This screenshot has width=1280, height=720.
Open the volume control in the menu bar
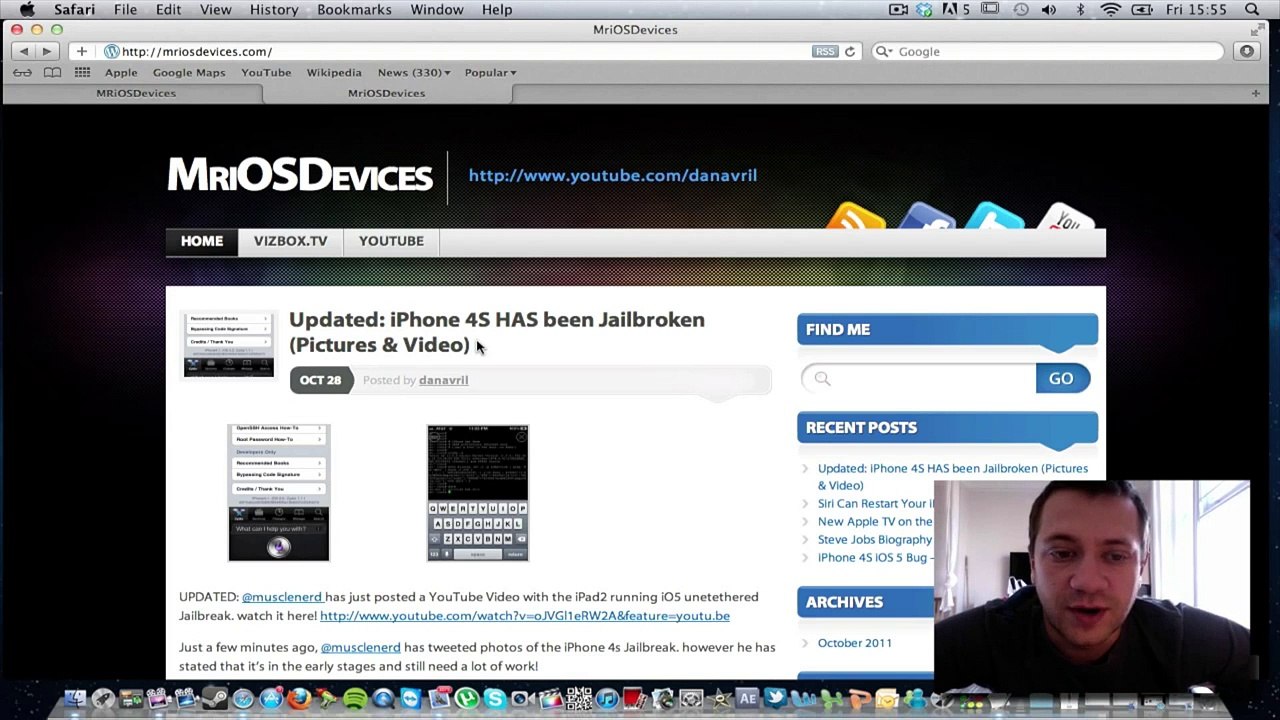(x=1049, y=10)
